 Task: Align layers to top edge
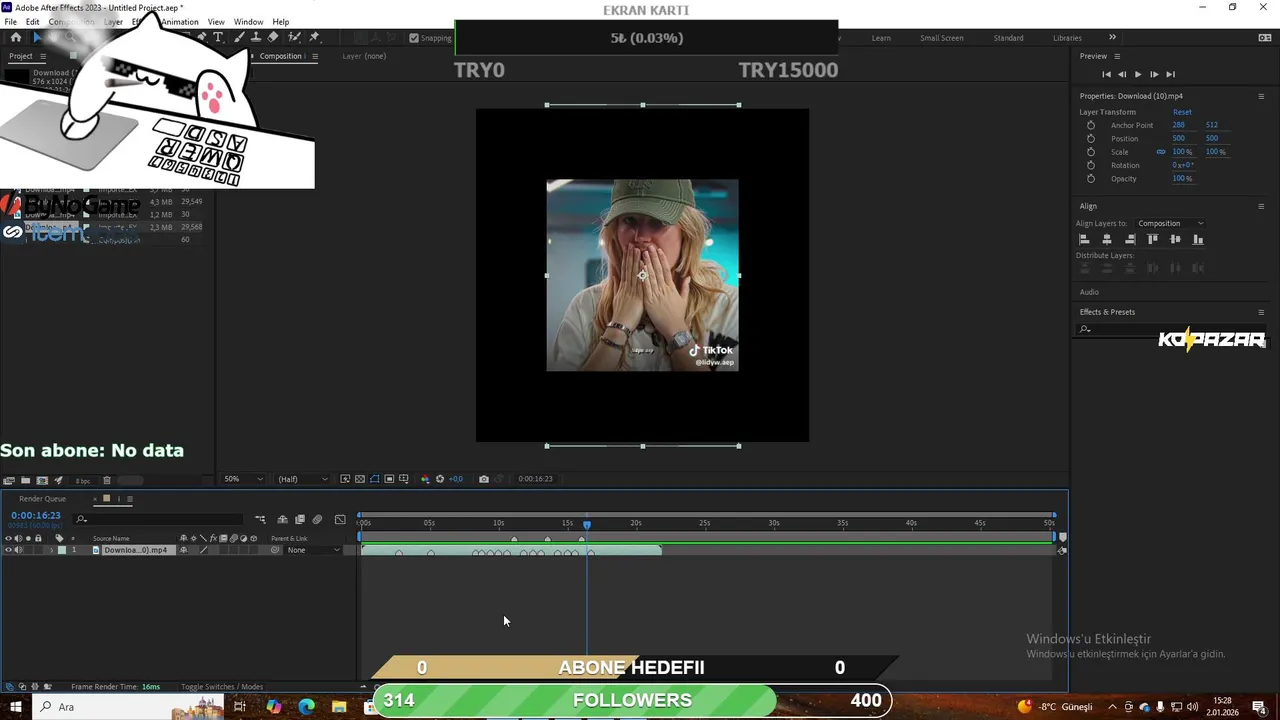click(x=1153, y=239)
